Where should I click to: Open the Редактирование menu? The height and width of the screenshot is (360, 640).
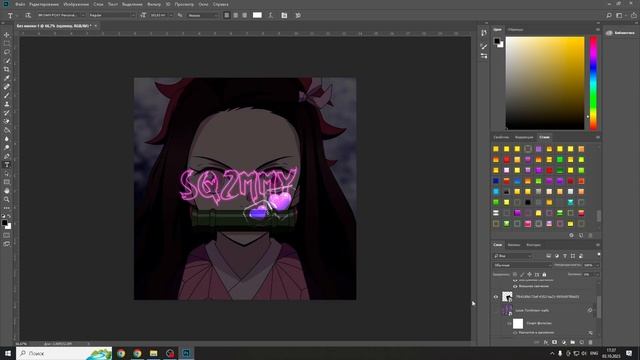click(x=44, y=4)
